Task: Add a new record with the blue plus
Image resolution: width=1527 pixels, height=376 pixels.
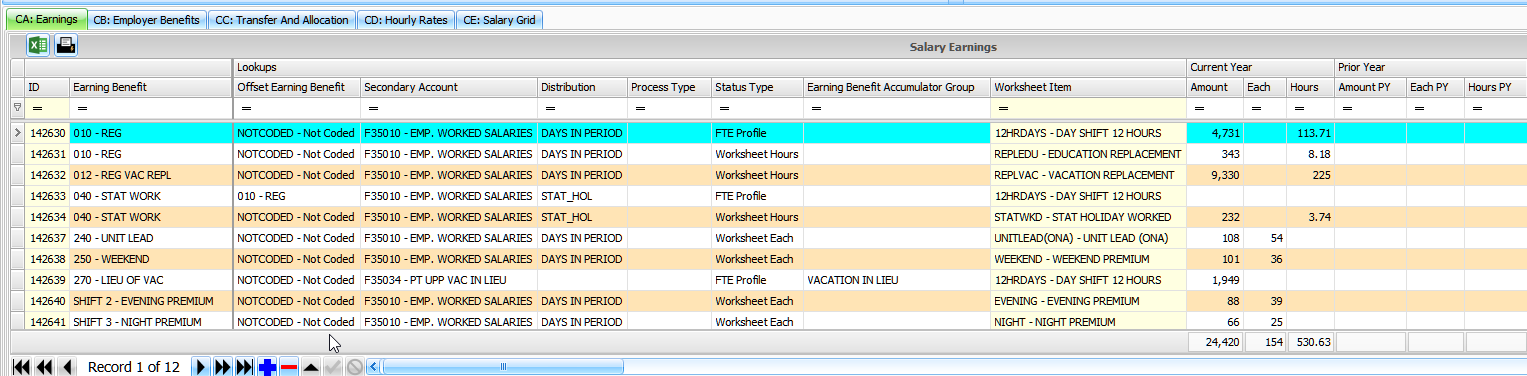Action: (x=267, y=367)
